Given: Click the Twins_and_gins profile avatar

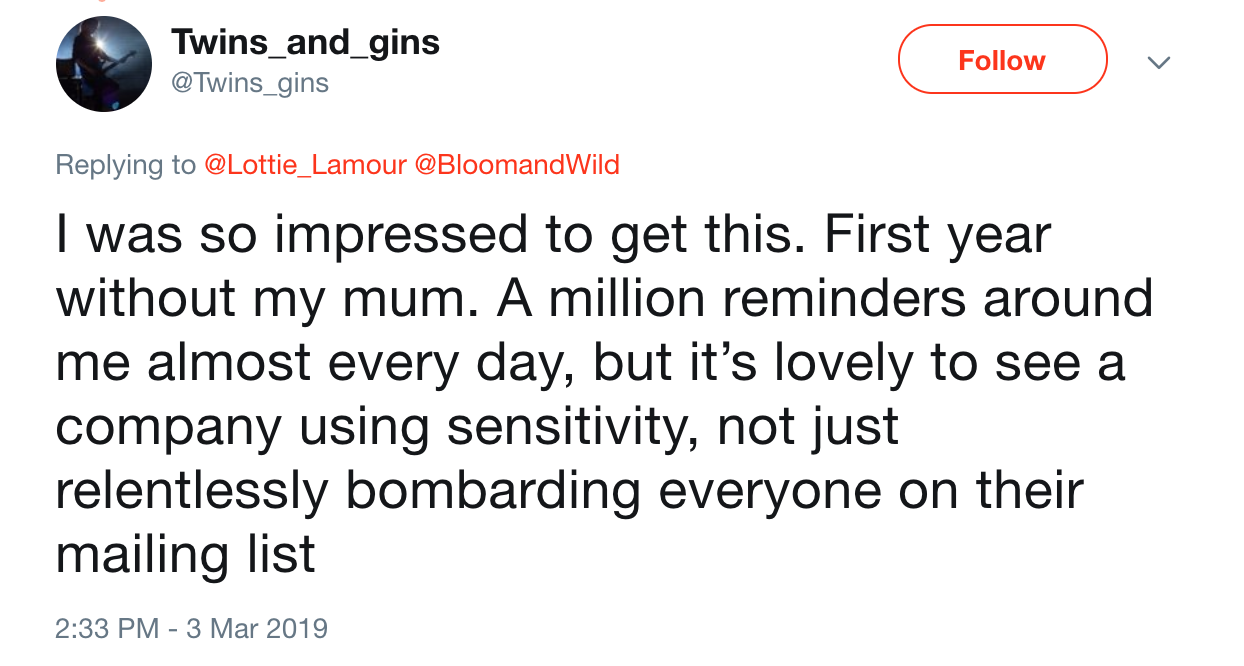Looking at the screenshot, I should pyautogui.click(x=103, y=65).
